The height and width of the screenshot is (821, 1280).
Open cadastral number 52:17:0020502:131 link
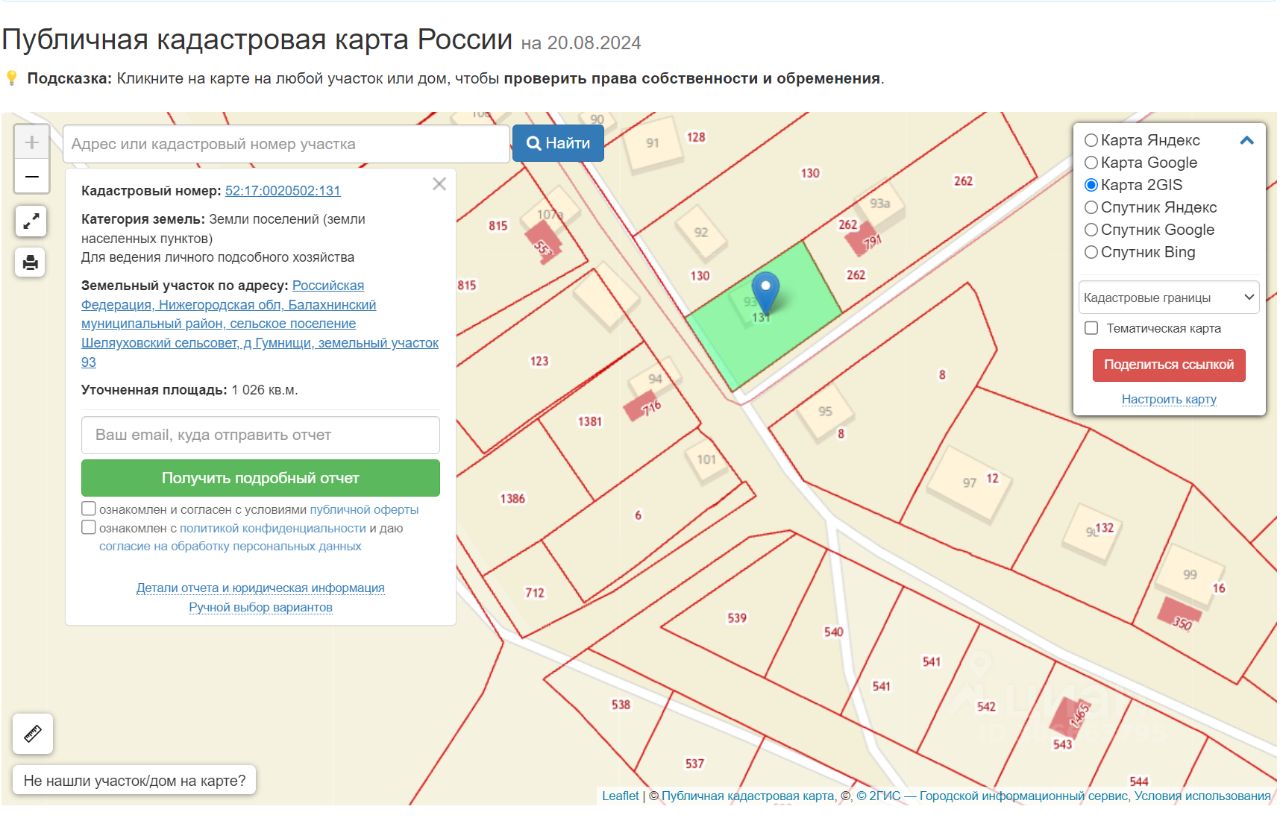283,191
